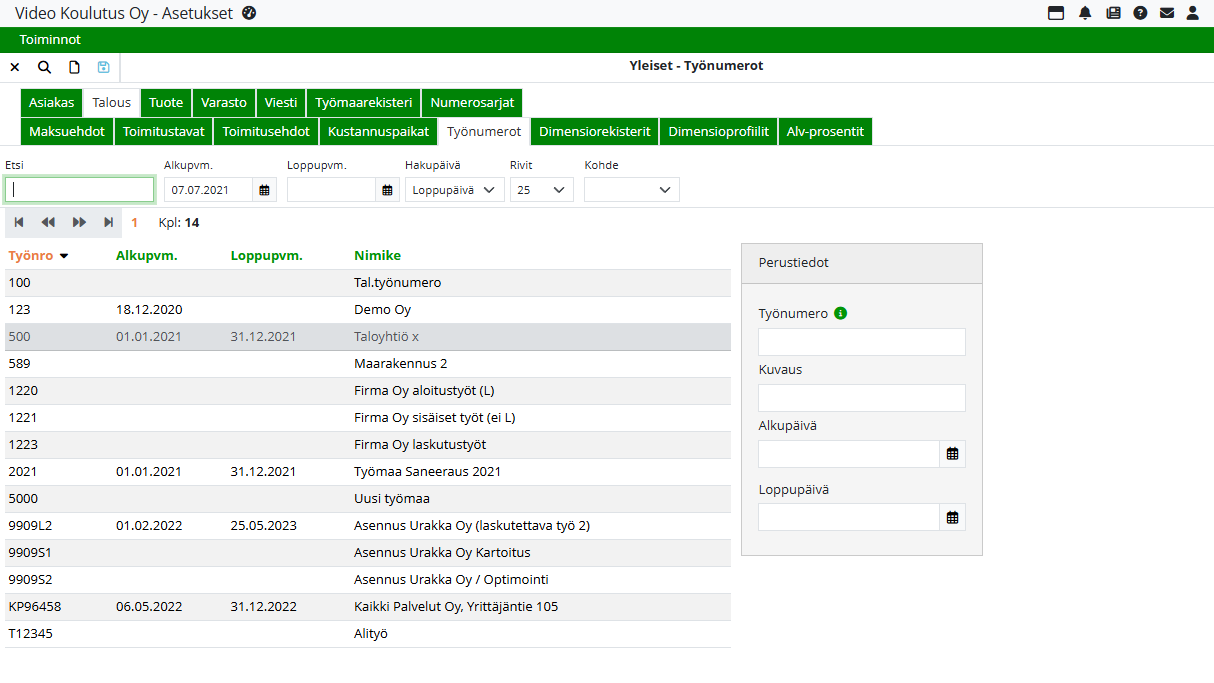1214x683 pixels.
Task: Open the Työmaarekisteri tab
Action: click(x=363, y=102)
